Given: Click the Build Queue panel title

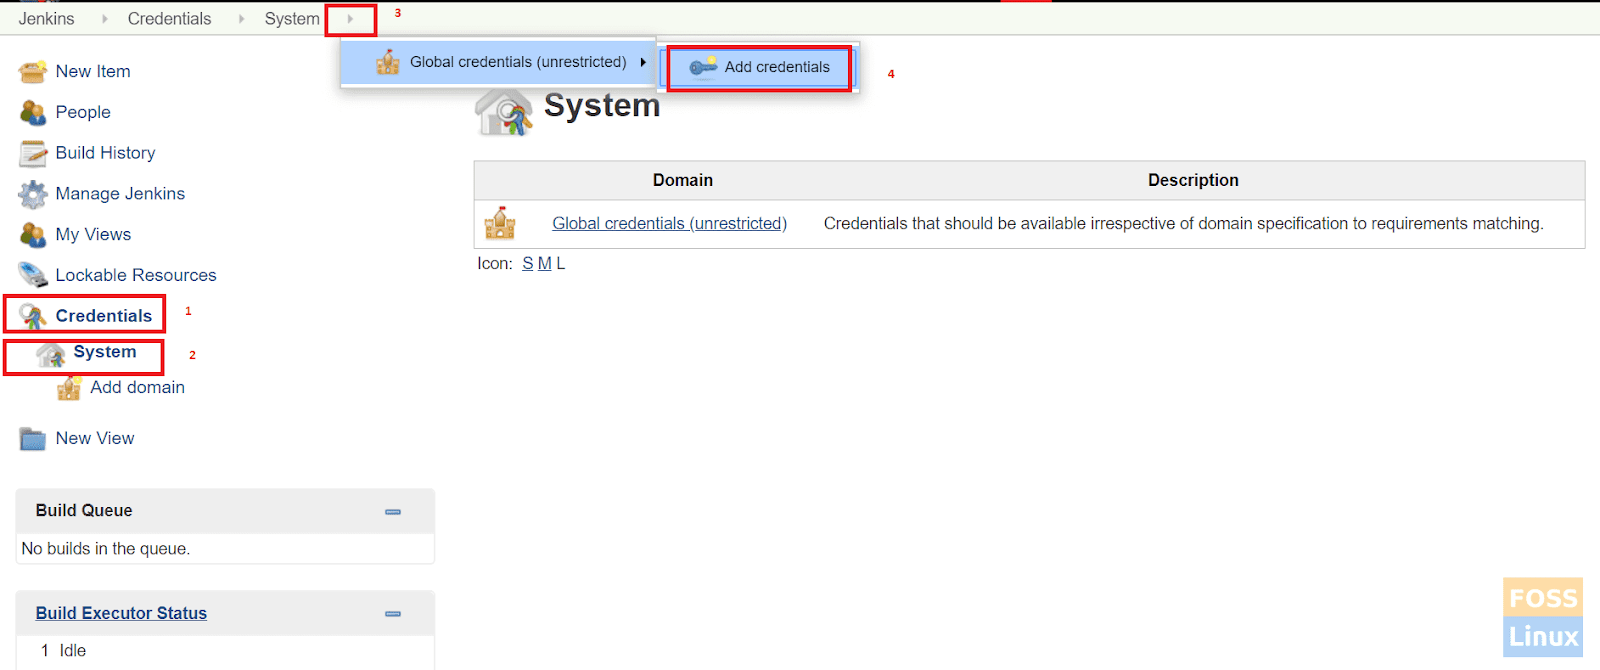Looking at the screenshot, I should click(x=84, y=511).
